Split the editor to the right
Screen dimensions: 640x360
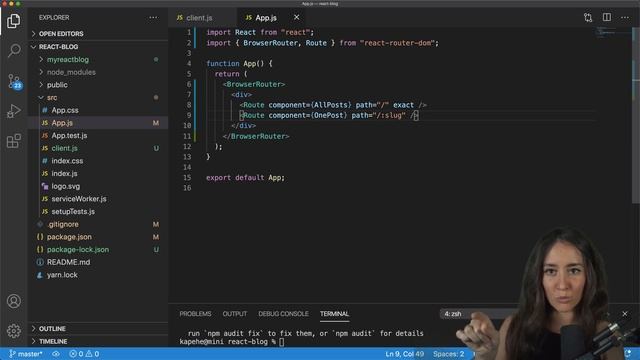pos(607,17)
